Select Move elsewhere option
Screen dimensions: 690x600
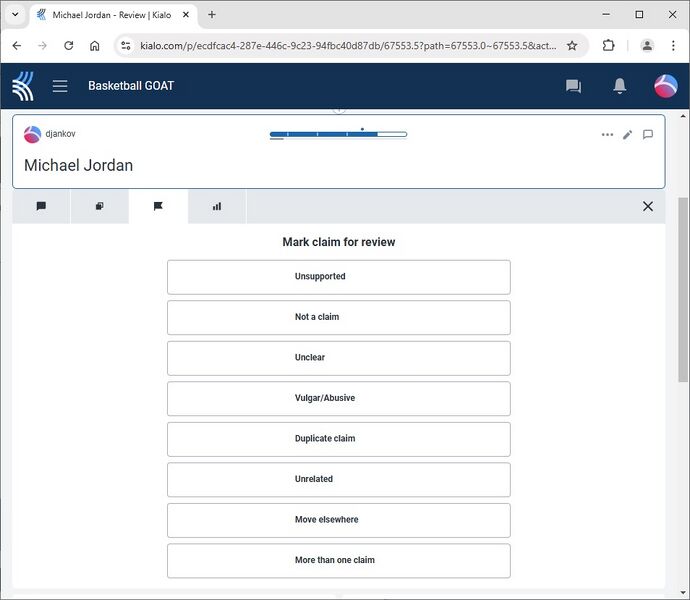[x=338, y=520]
